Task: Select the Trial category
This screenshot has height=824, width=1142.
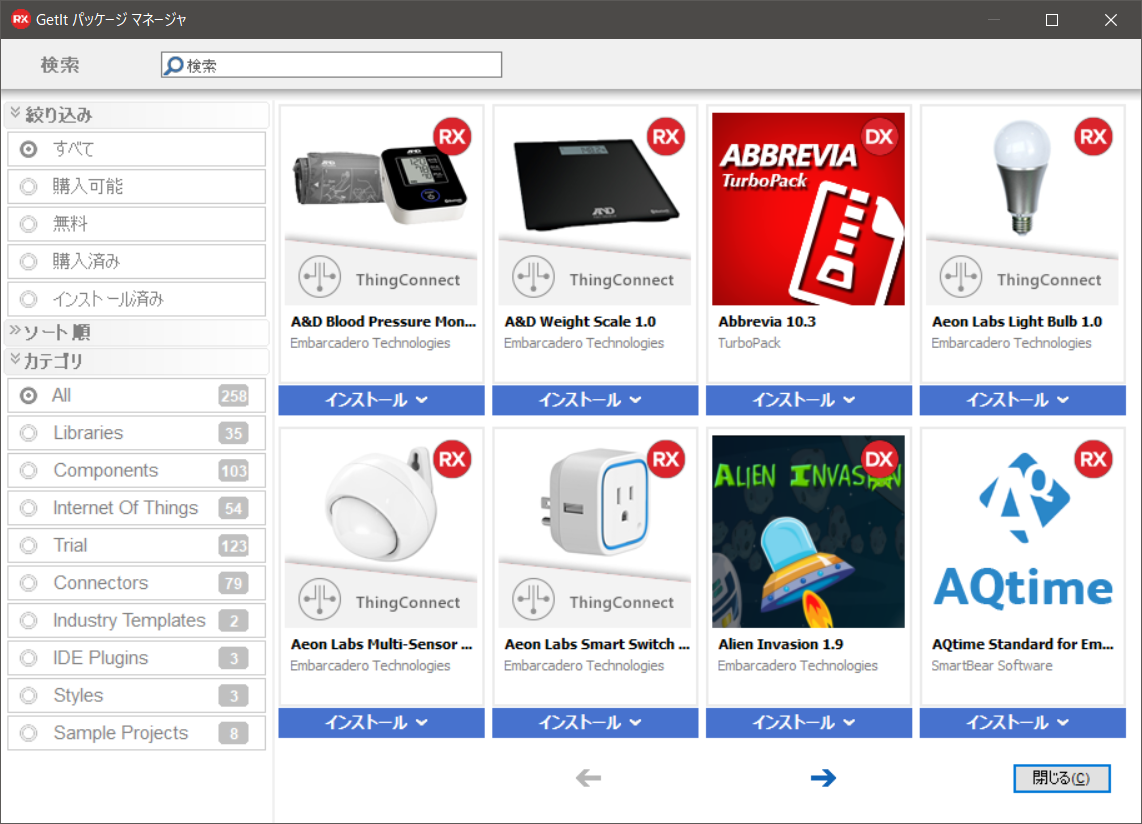Action: (136, 546)
